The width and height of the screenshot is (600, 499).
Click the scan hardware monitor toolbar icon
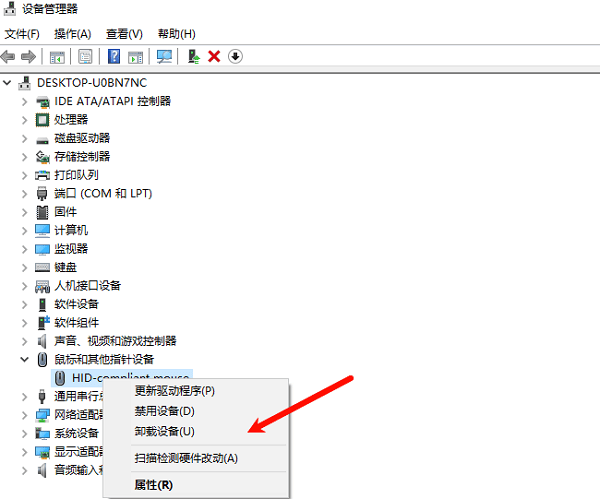tap(164, 57)
